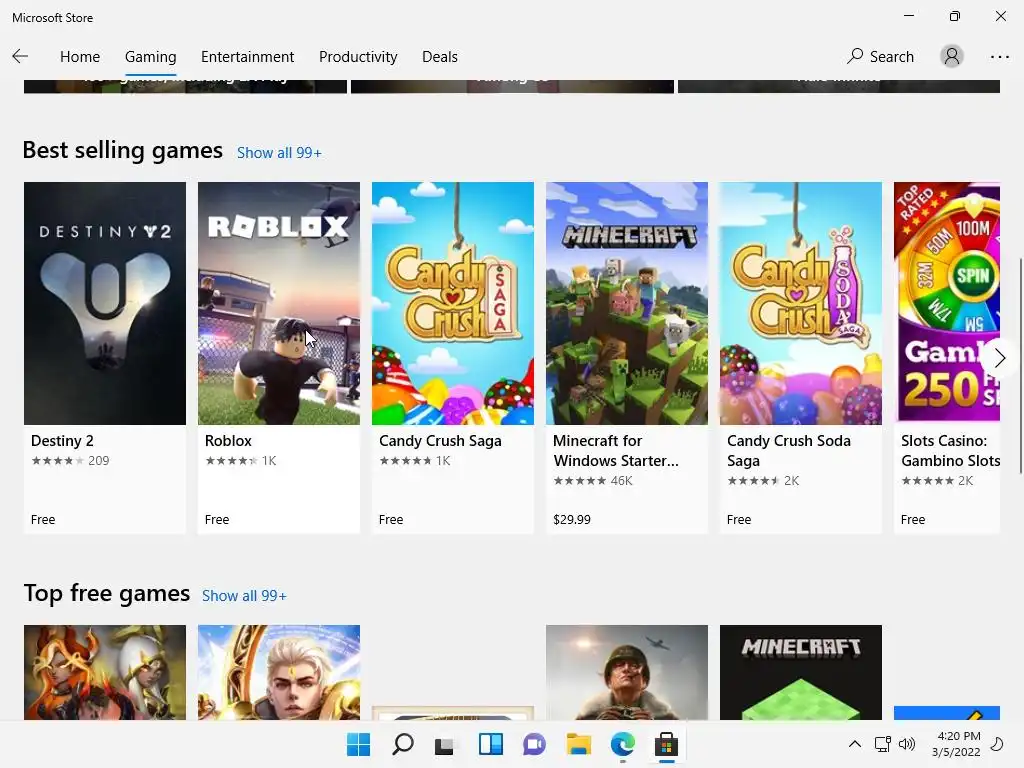Image resolution: width=1024 pixels, height=768 pixels.
Task: Click the Free price under Roblox
Action: coord(217,519)
